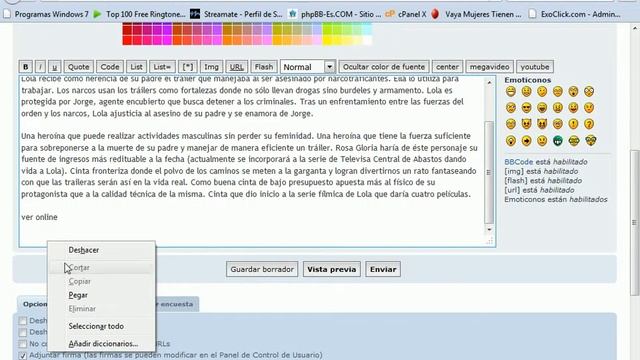Insert the center BBCode tag
The image size is (640, 360).
pyautogui.click(x=447, y=67)
